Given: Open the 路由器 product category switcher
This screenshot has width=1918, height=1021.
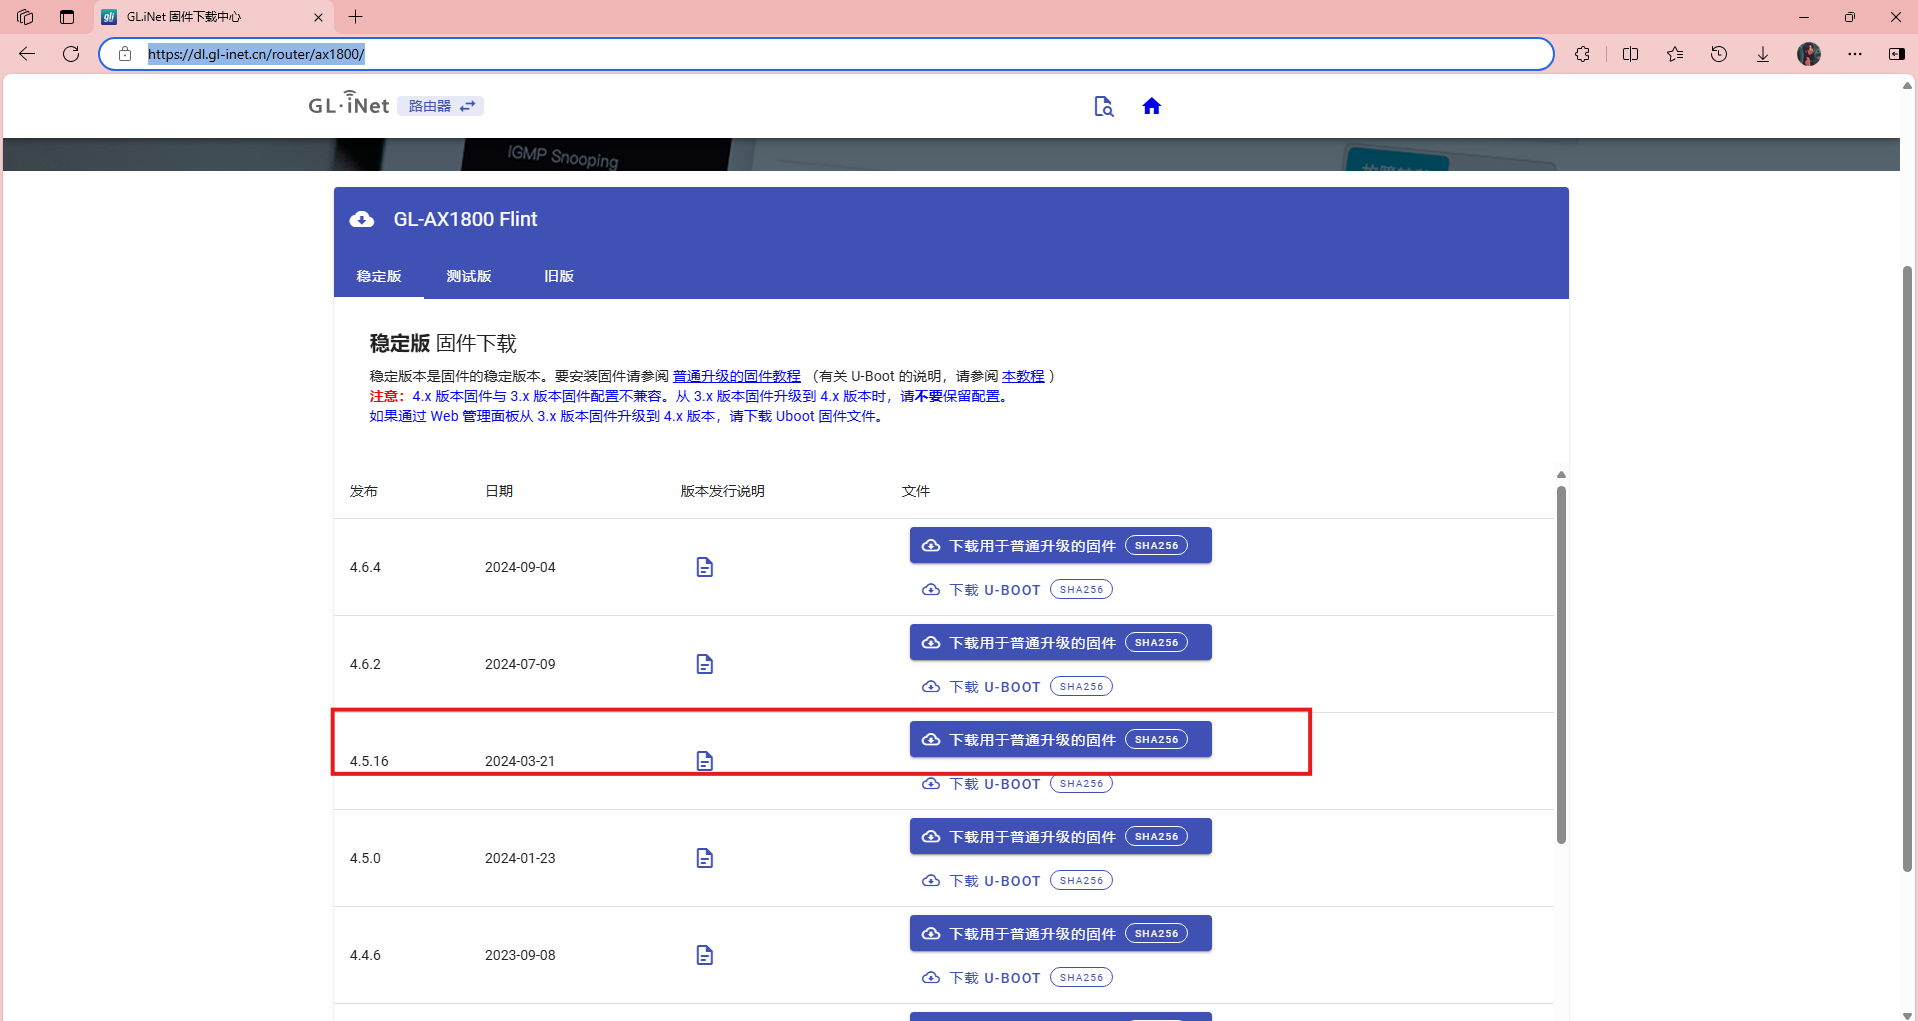Looking at the screenshot, I should [441, 106].
